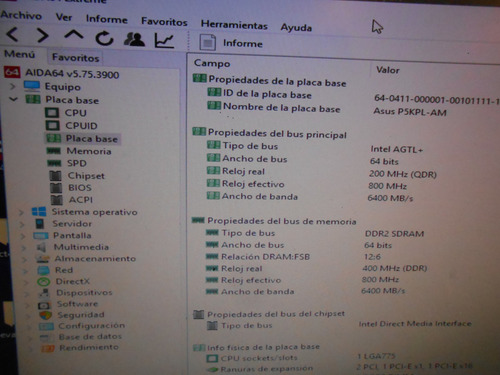Open the line graph toolbar icon
The width and height of the screenshot is (500, 375).
click(164, 41)
